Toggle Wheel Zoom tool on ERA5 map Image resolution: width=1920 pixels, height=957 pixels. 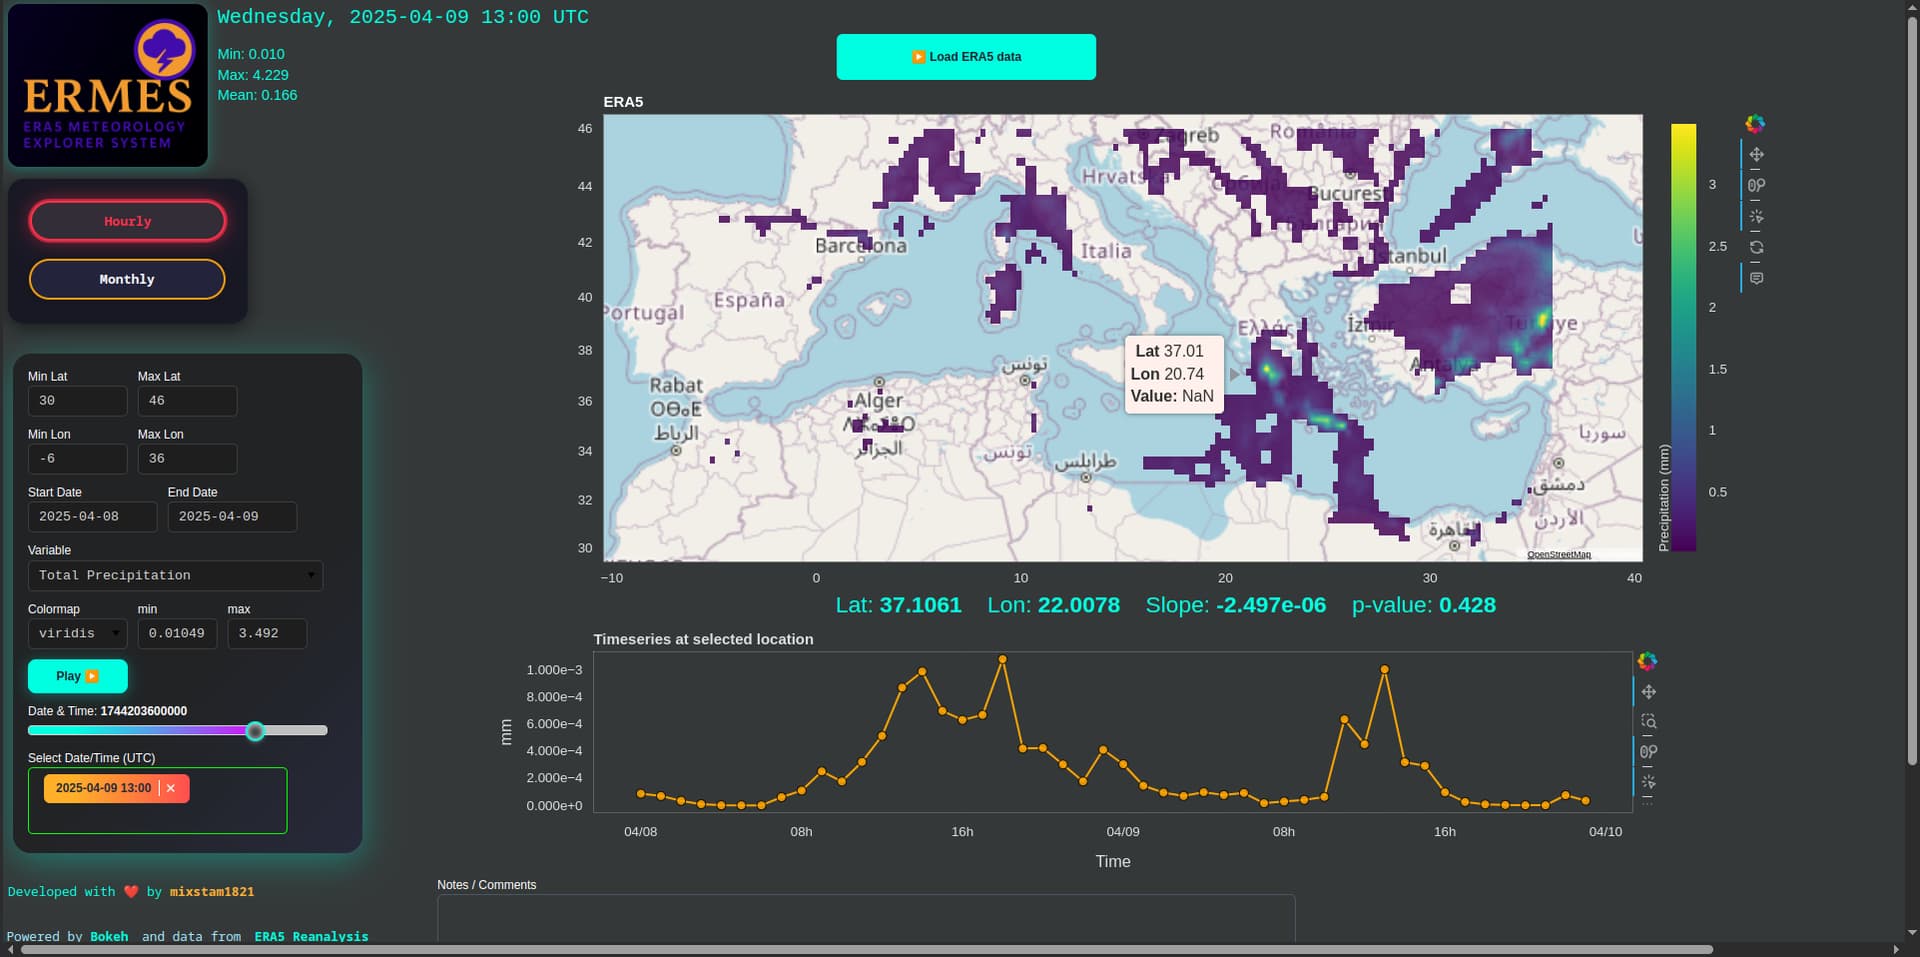(1756, 185)
